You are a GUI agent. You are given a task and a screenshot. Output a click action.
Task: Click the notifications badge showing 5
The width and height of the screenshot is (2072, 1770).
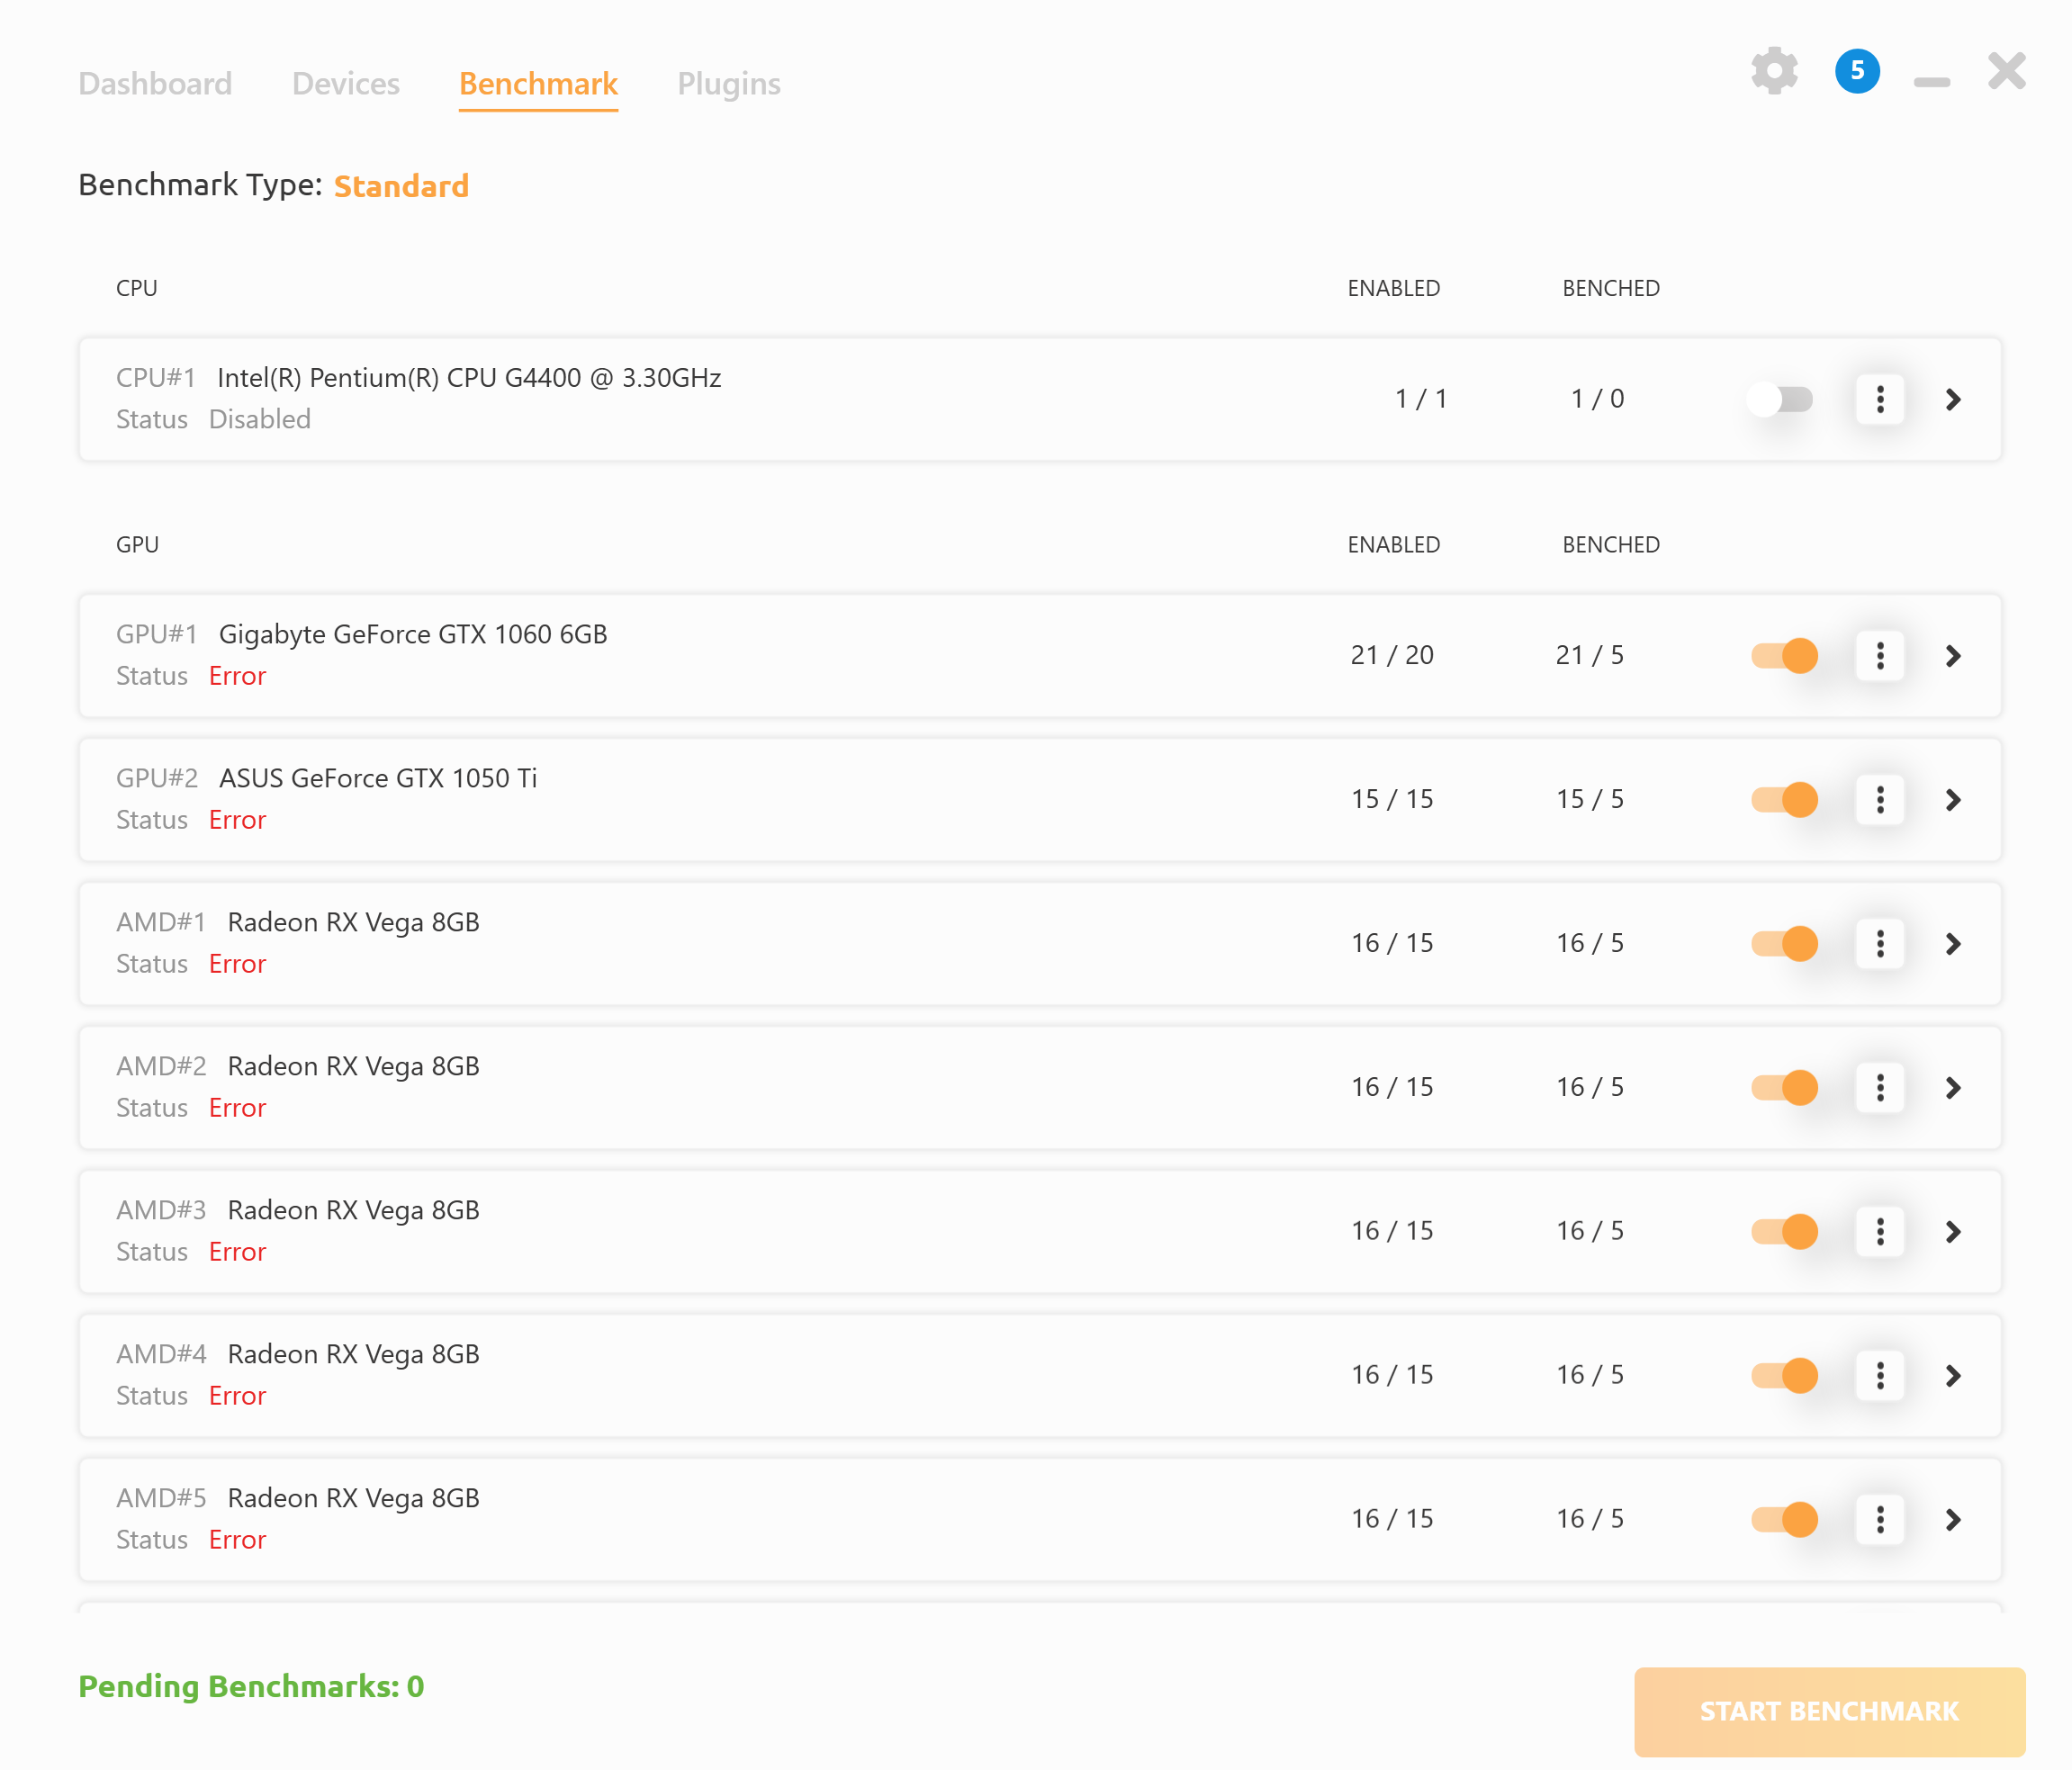coord(1857,71)
